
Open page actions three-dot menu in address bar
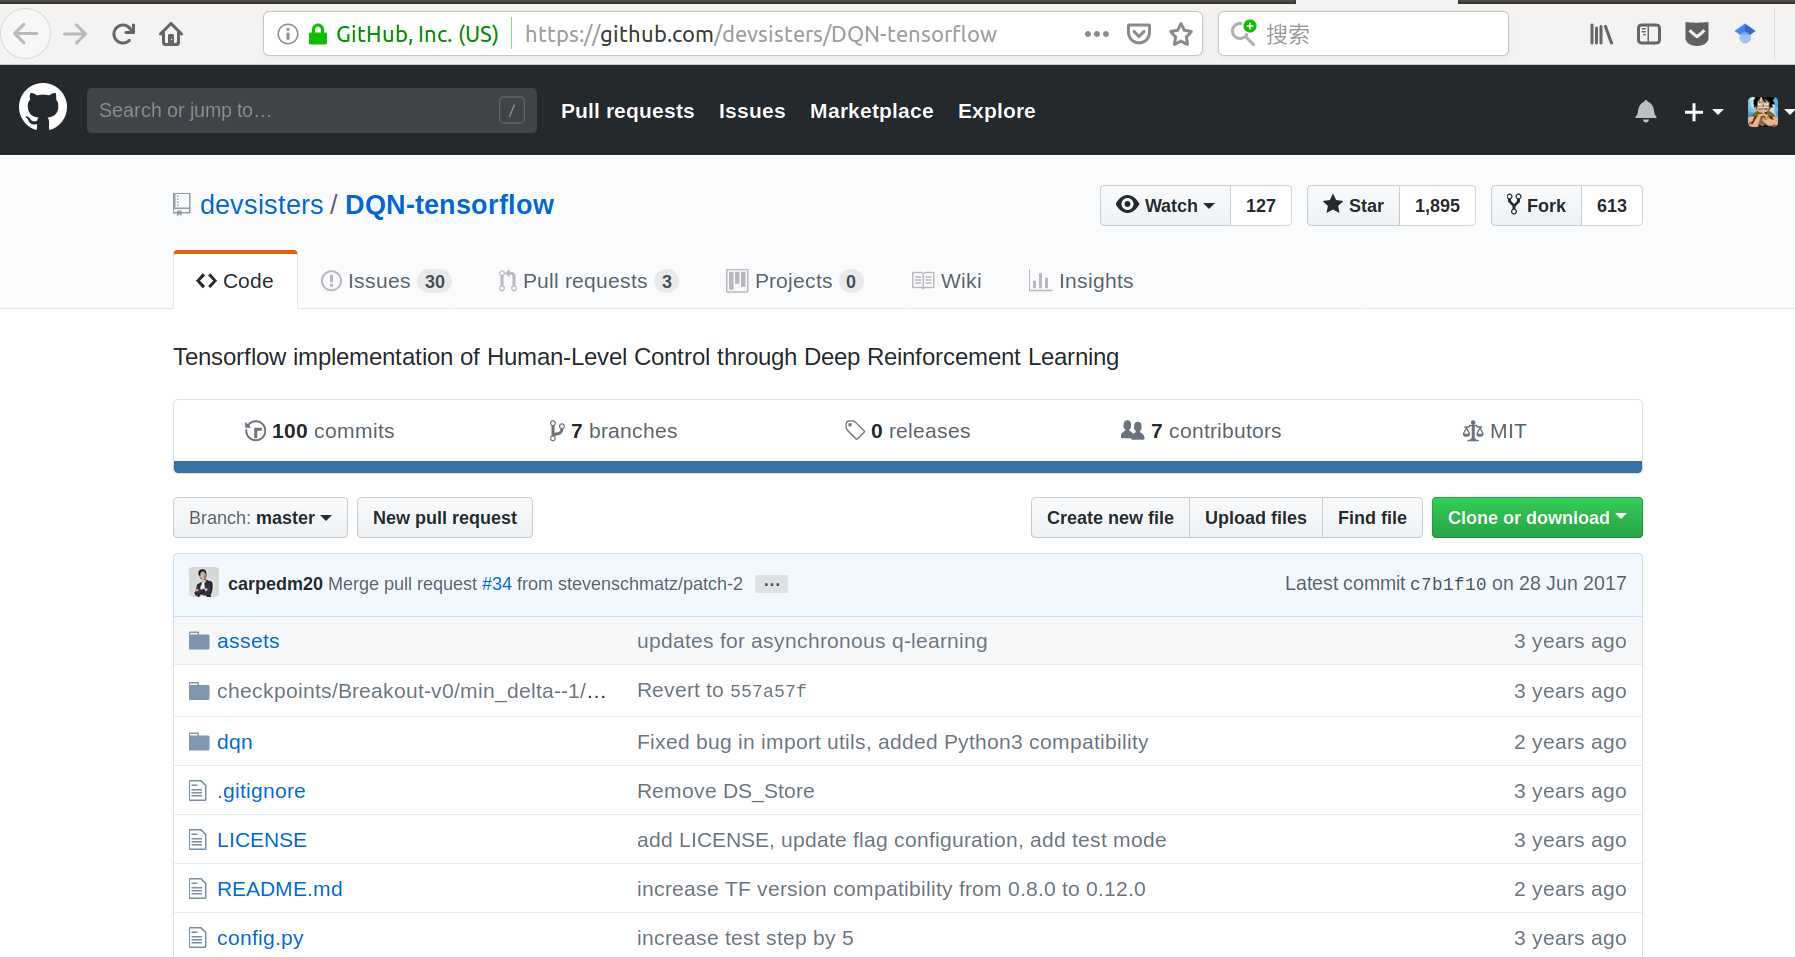point(1097,34)
